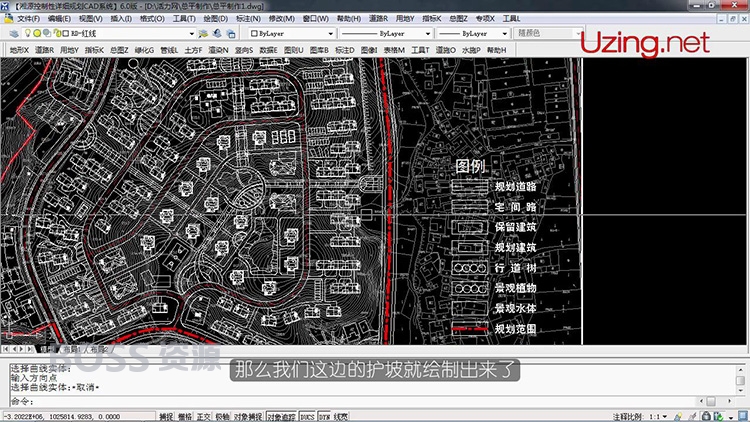Minimize the drawing document window button
This screenshot has width=750, height=422.
pyautogui.click(x=722, y=19)
